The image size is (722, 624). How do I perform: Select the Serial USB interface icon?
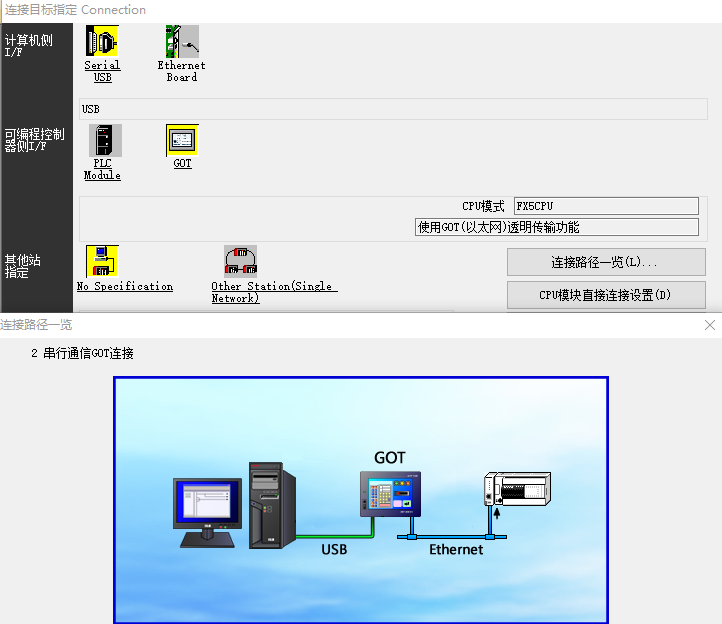(x=102, y=42)
